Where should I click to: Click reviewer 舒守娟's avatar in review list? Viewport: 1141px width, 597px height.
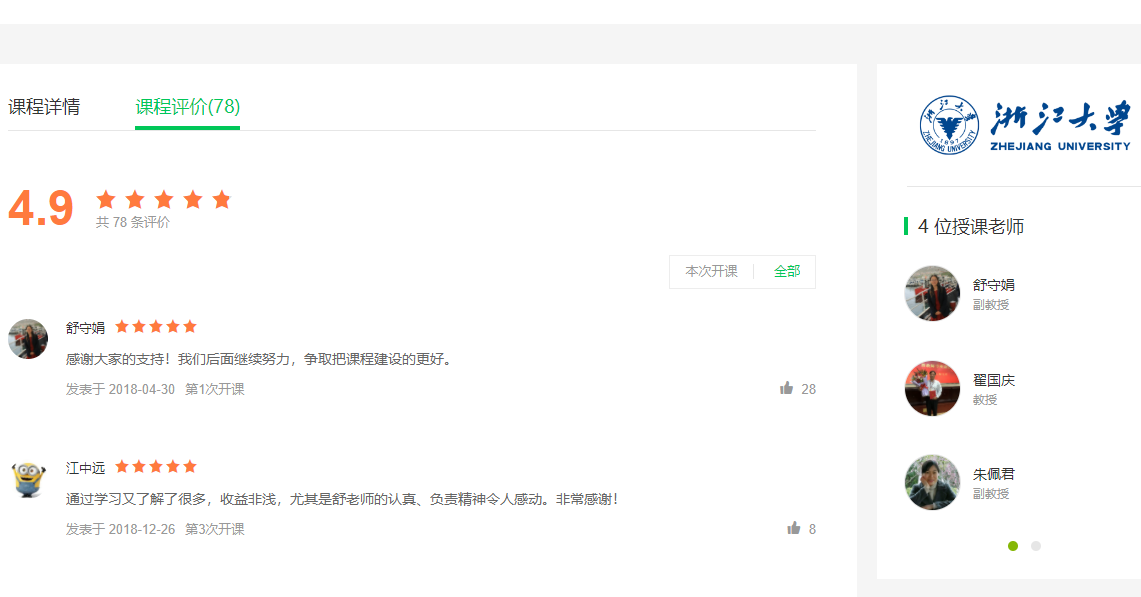[x=28, y=339]
